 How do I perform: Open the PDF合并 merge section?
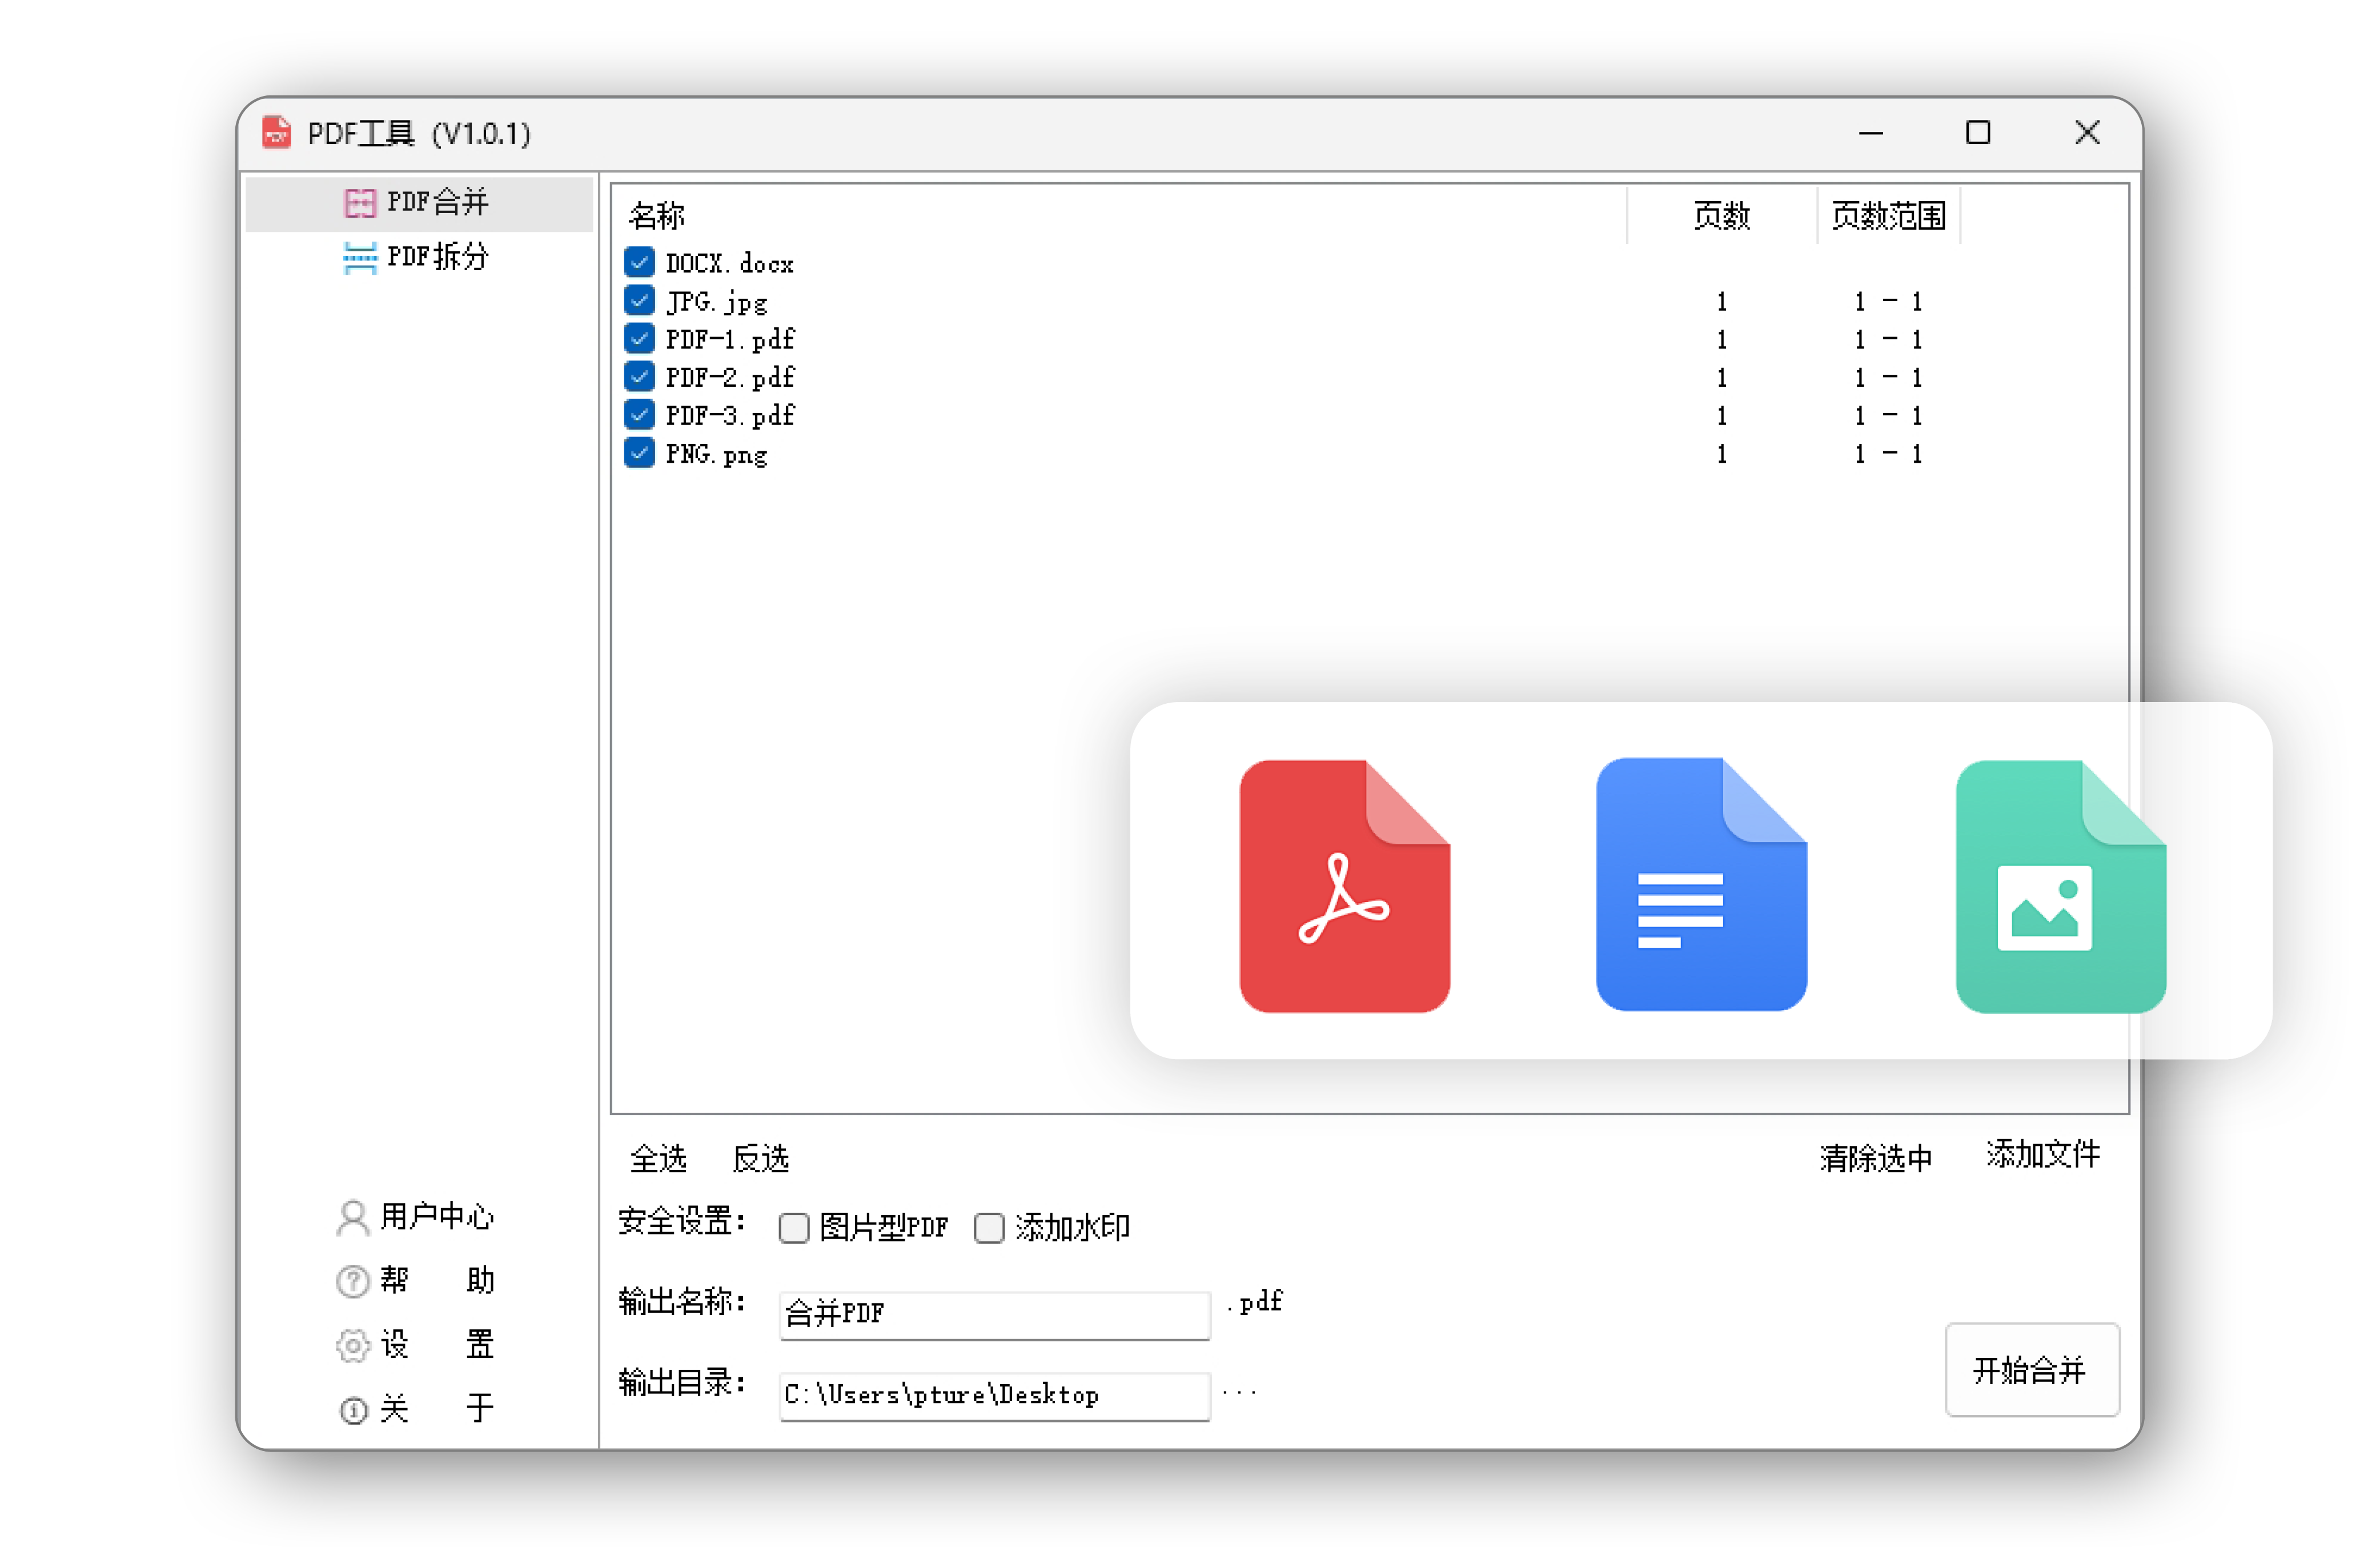[418, 203]
